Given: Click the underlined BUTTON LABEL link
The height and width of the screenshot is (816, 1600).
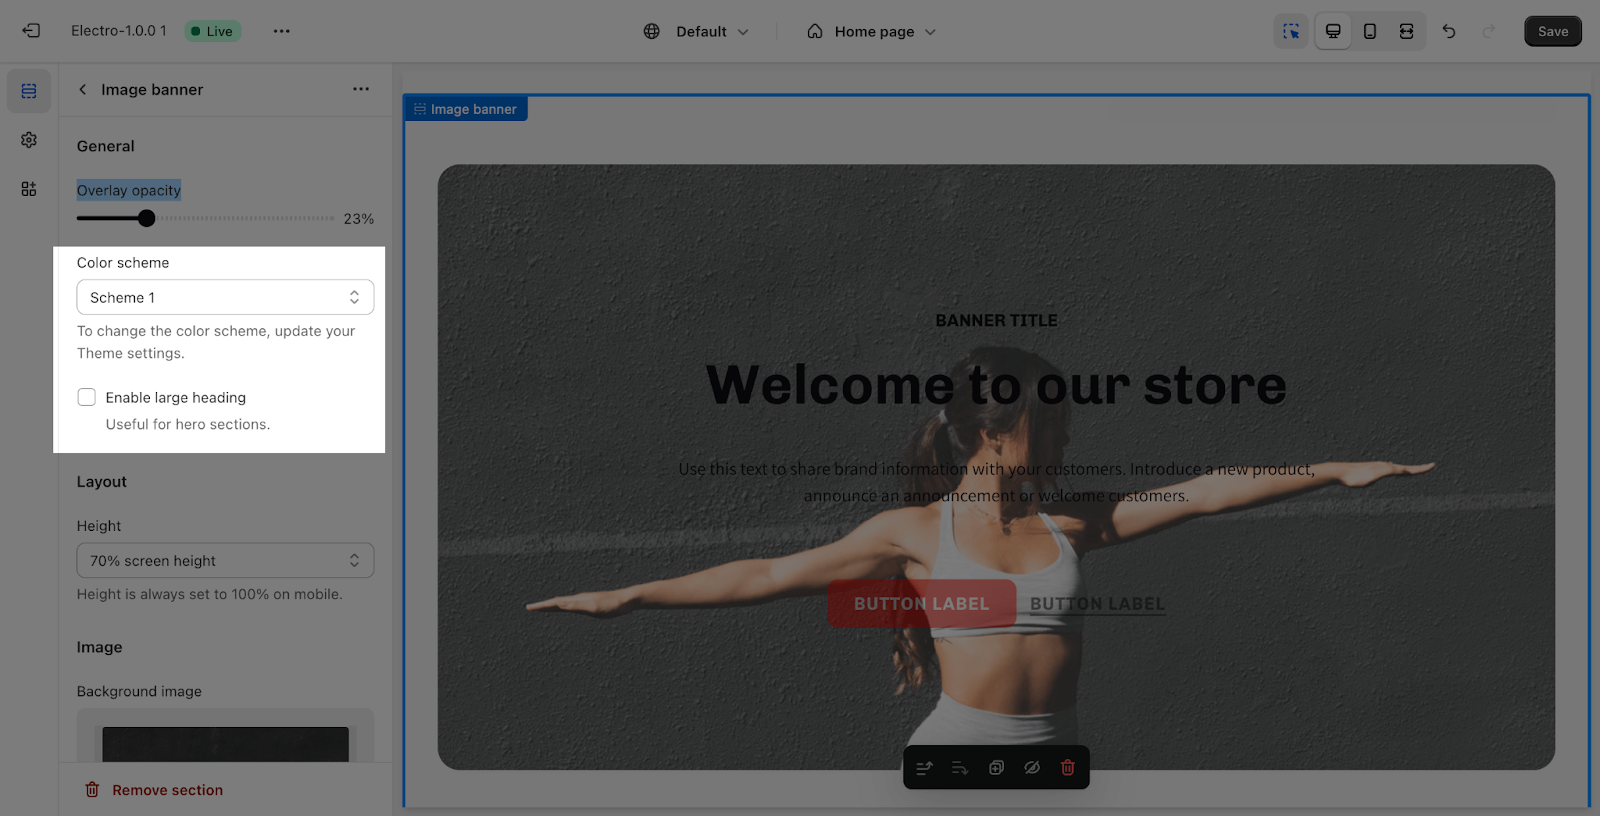Looking at the screenshot, I should (1097, 604).
